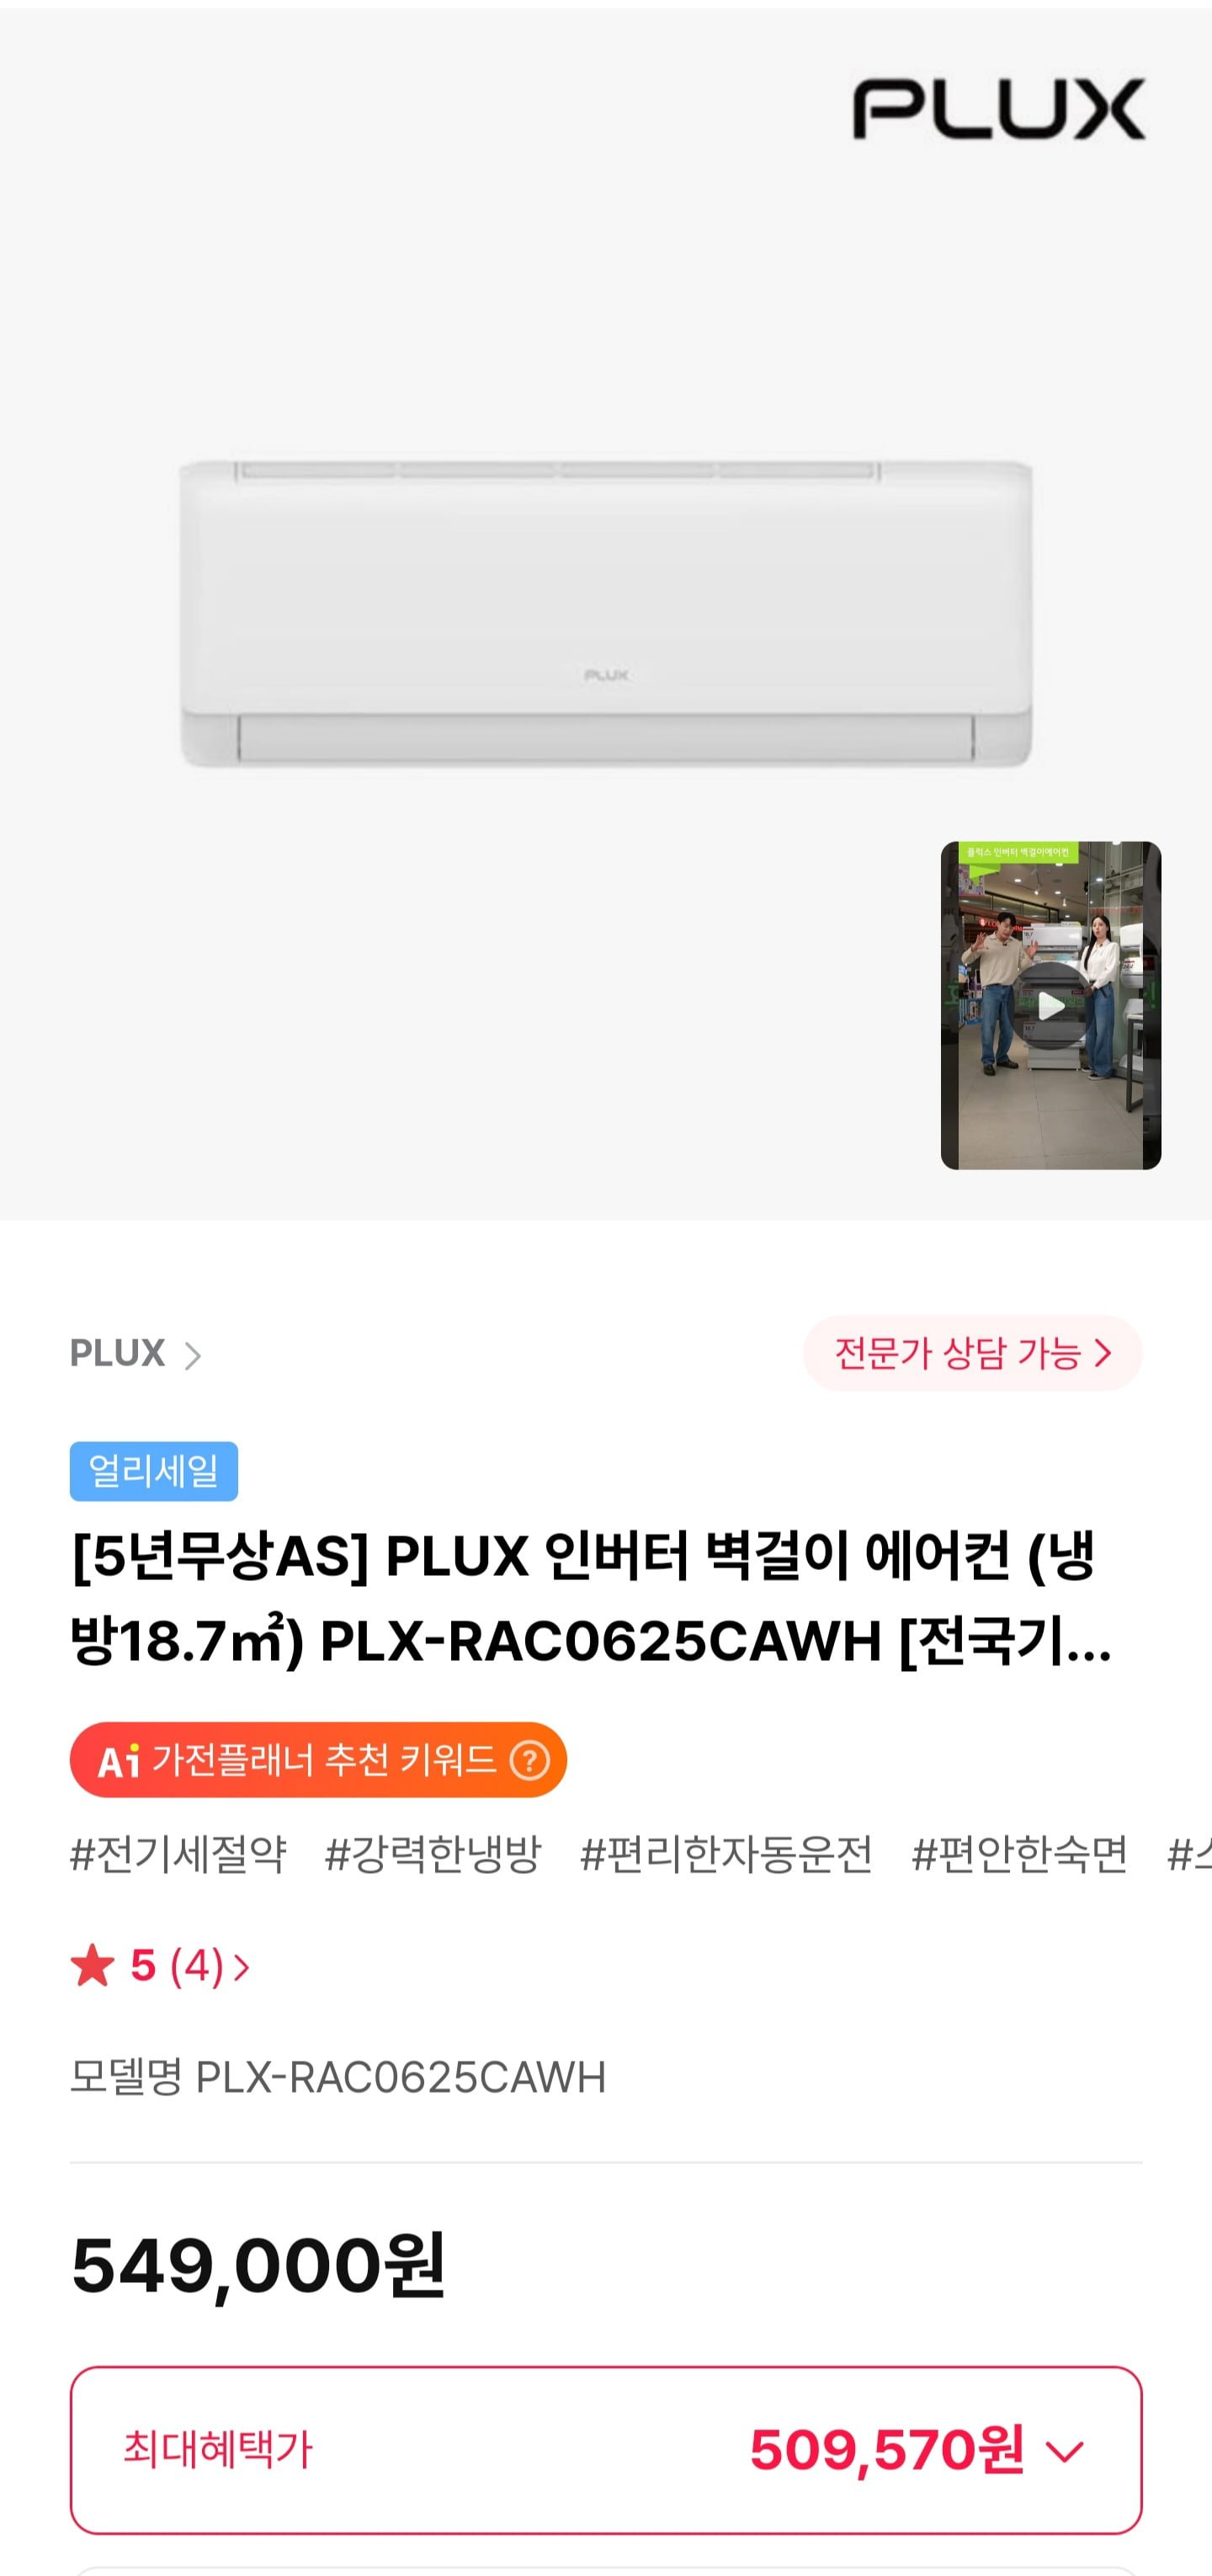
Task: Click the question mark help icon
Action: (530, 1760)
